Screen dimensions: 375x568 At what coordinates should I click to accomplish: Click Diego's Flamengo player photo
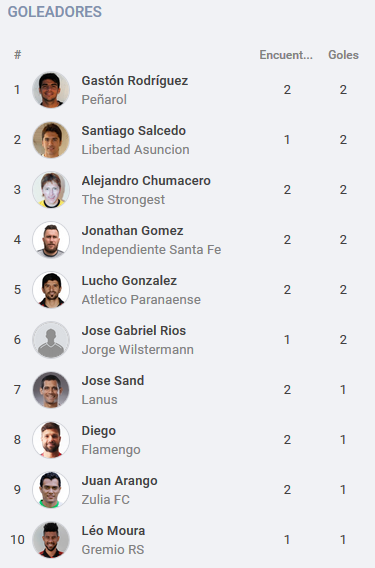pos(51,440)
